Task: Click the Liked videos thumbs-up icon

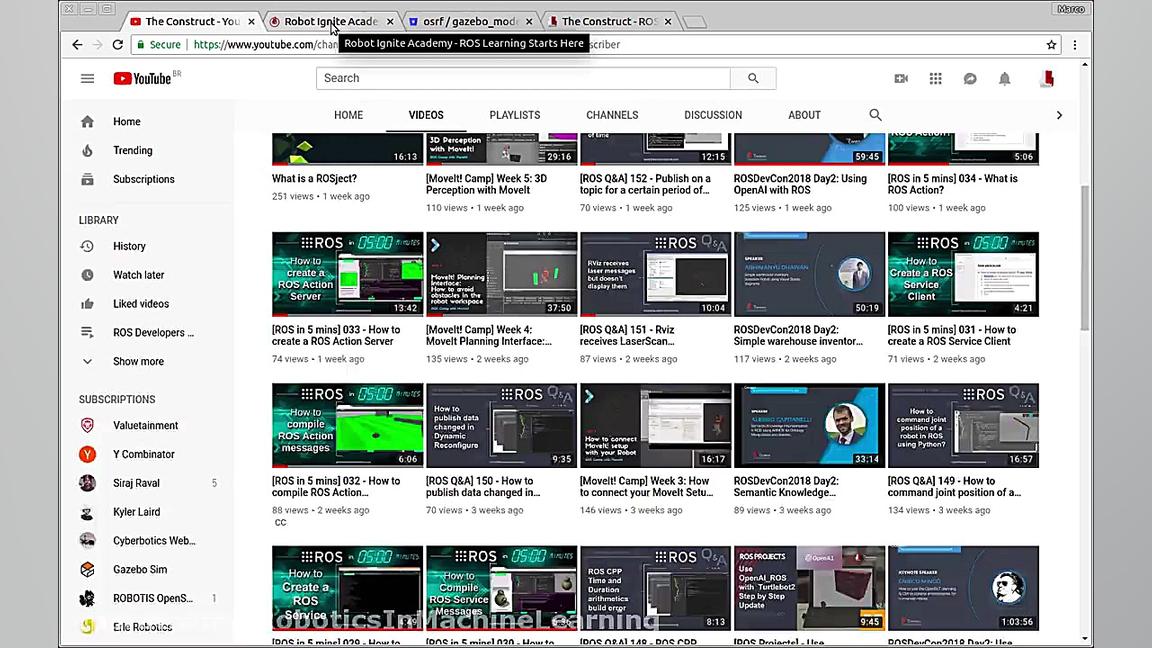Action: pos(87,303)
